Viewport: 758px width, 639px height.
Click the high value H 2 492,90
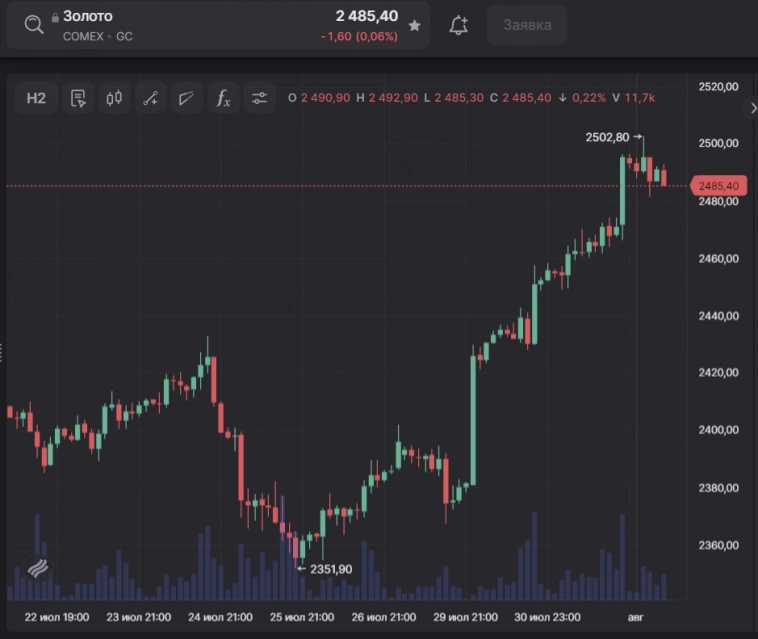(x=387, y=98)
